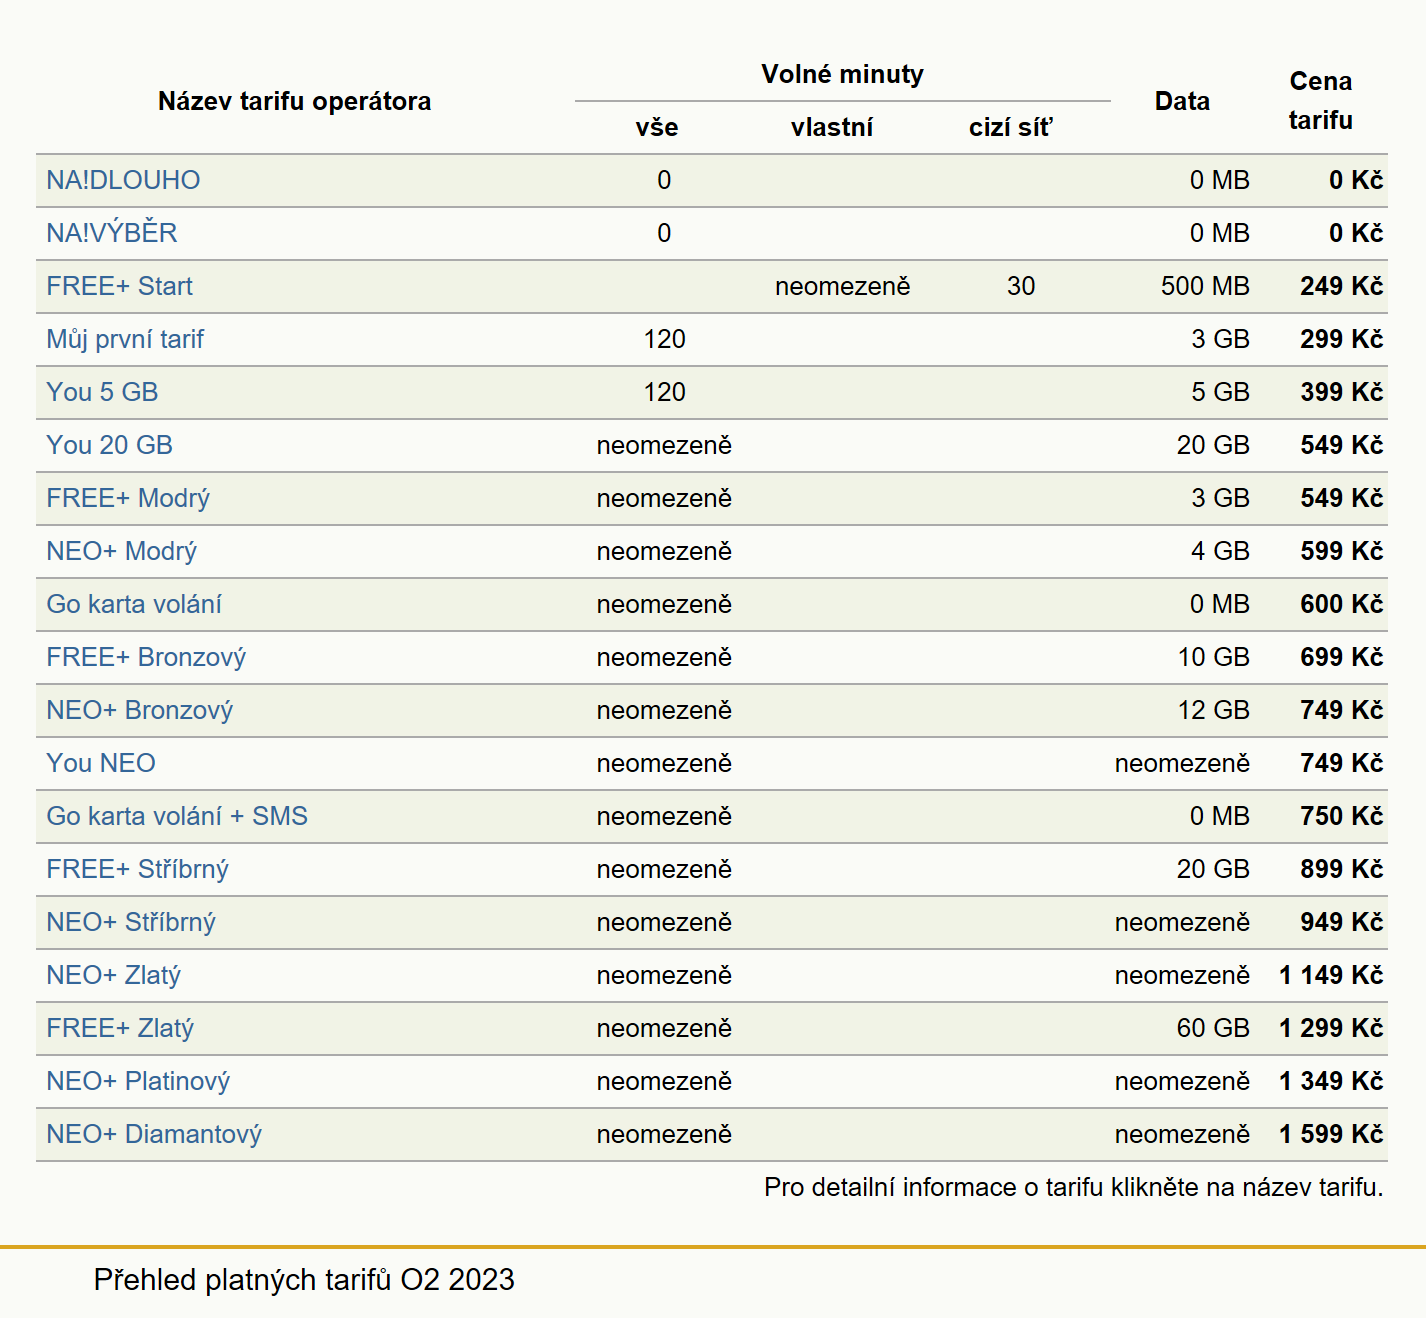Select the 750 Kč price cell
This screenshot has width=1426, height=1318.
pyautogui.click(x=1341, y=816)
